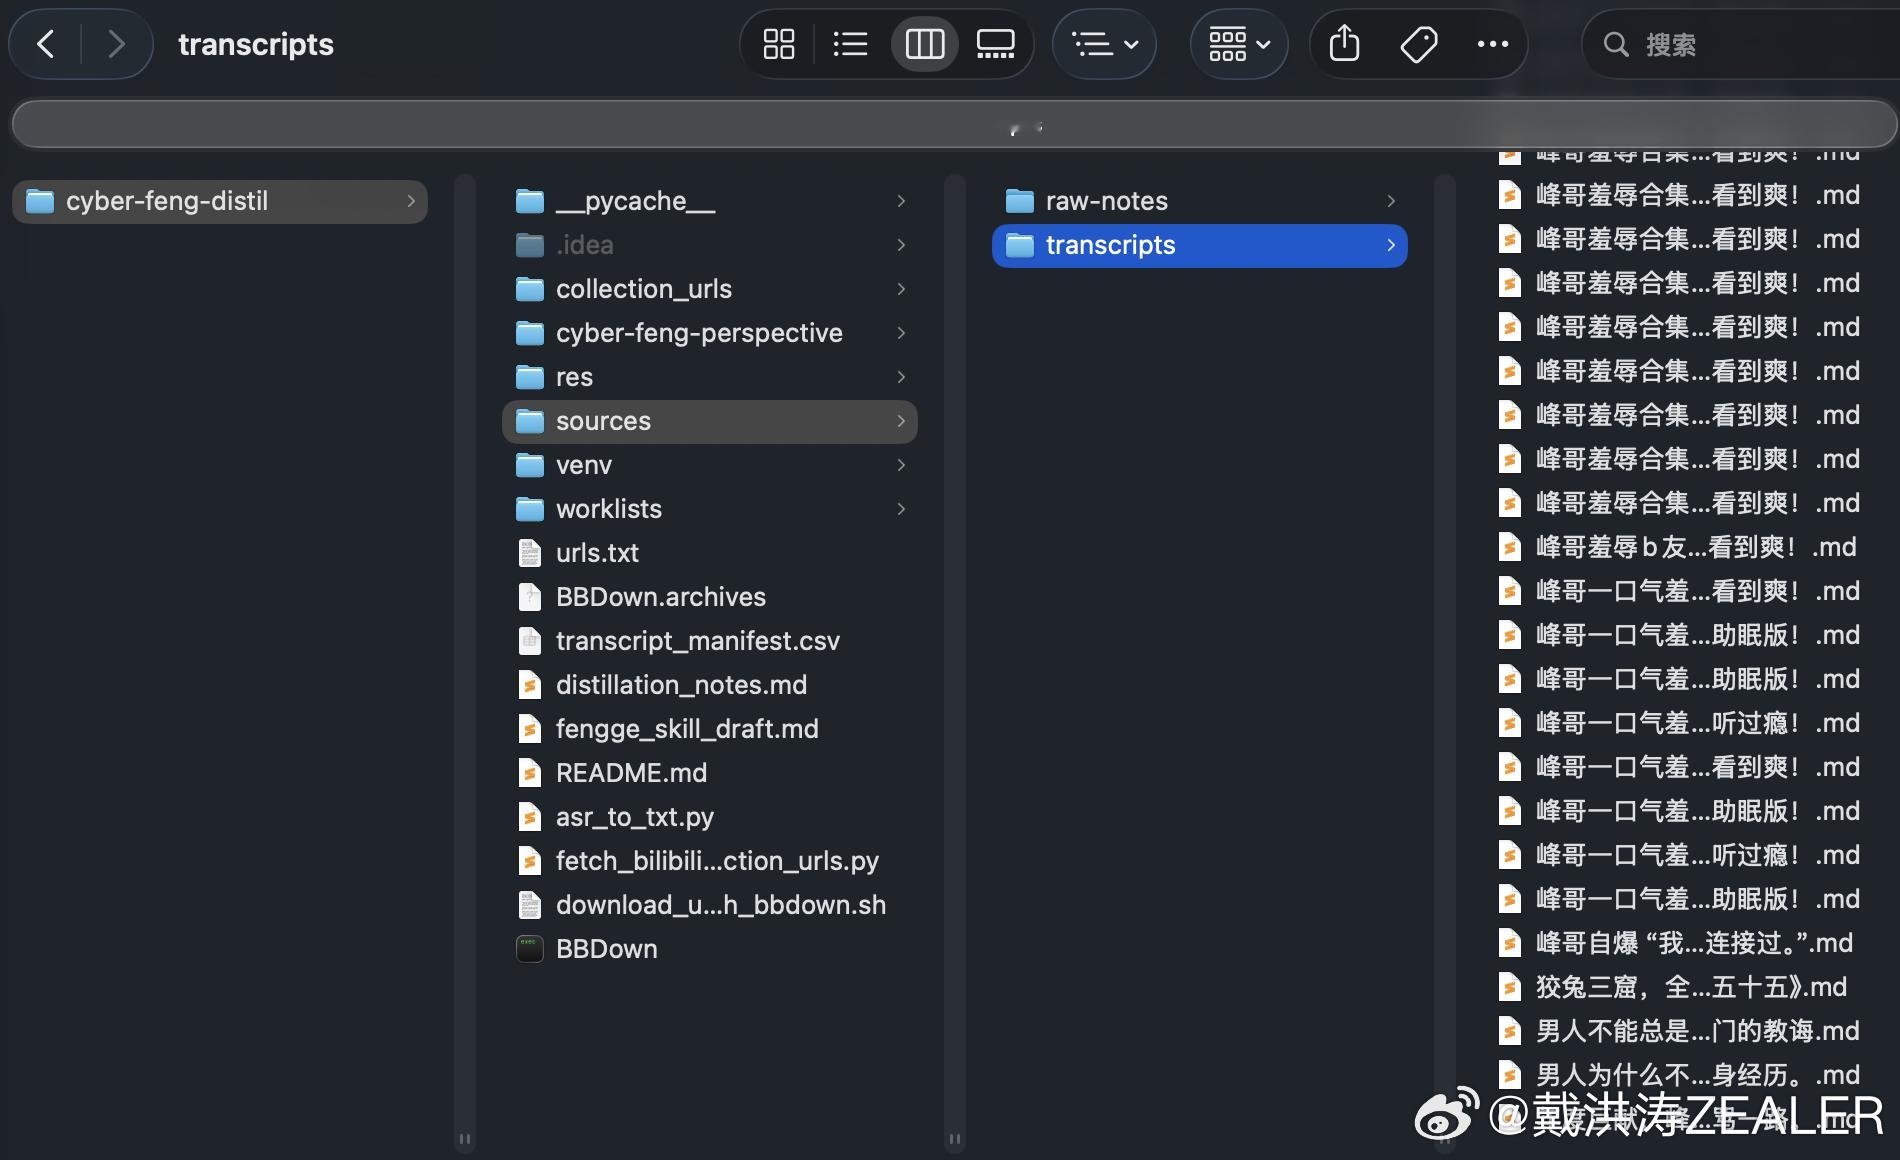Select the cyber-feng-distil folder
Image resolution: width=1900 pixels, height=1160 pixels.
click(220, 201)
